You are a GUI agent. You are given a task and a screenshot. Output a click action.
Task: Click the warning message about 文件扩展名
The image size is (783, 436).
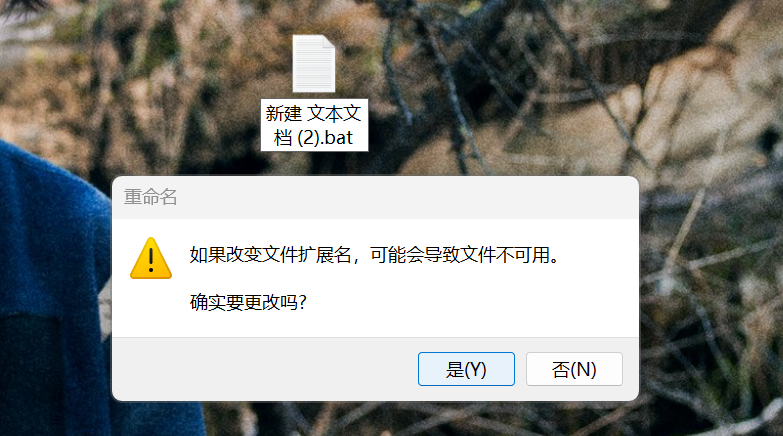point(374,255)
